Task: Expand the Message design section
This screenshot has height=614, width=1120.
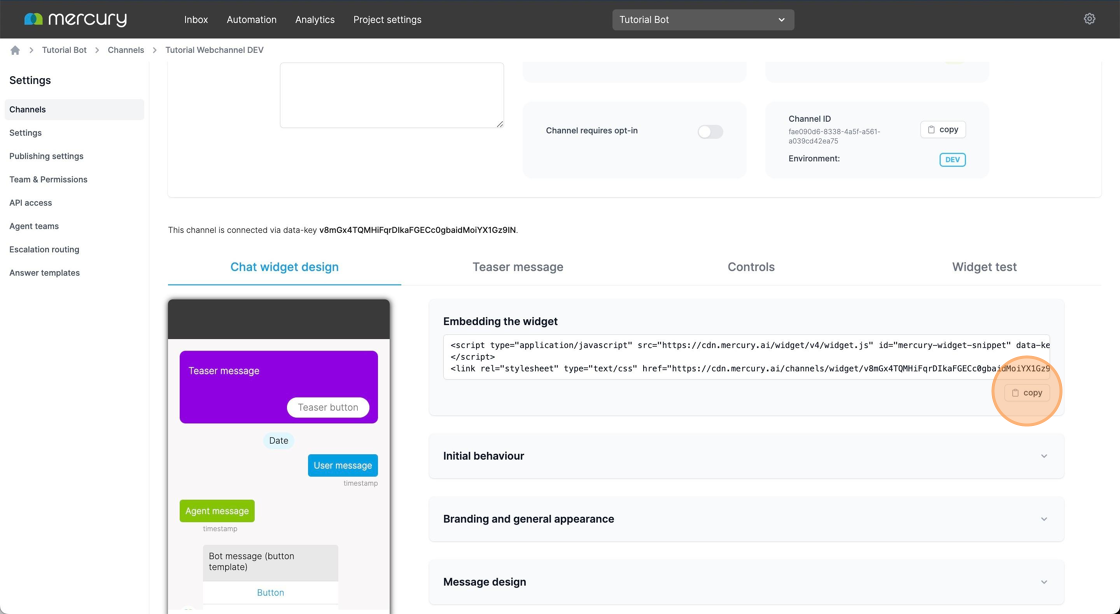Action: tap(746, 582)
